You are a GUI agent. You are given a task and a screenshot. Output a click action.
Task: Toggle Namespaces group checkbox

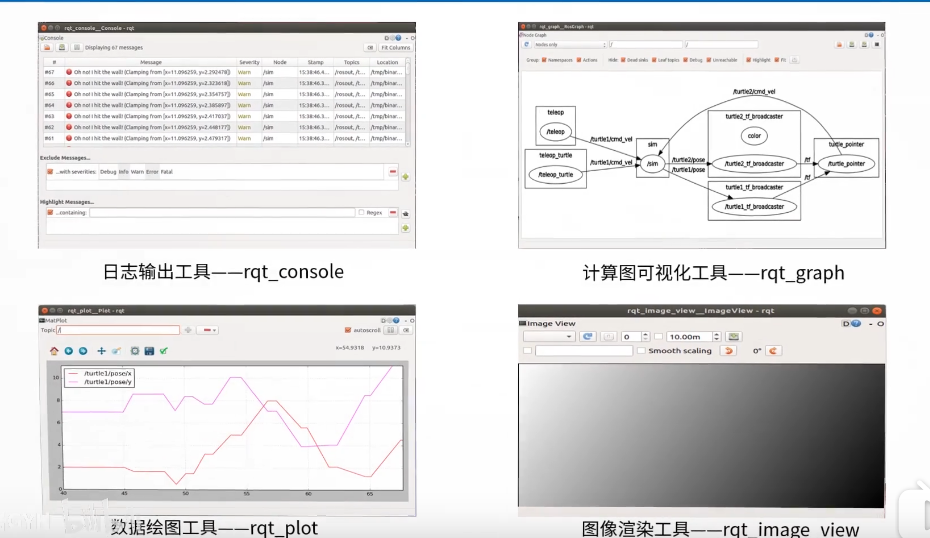click(x=544, y=60)
